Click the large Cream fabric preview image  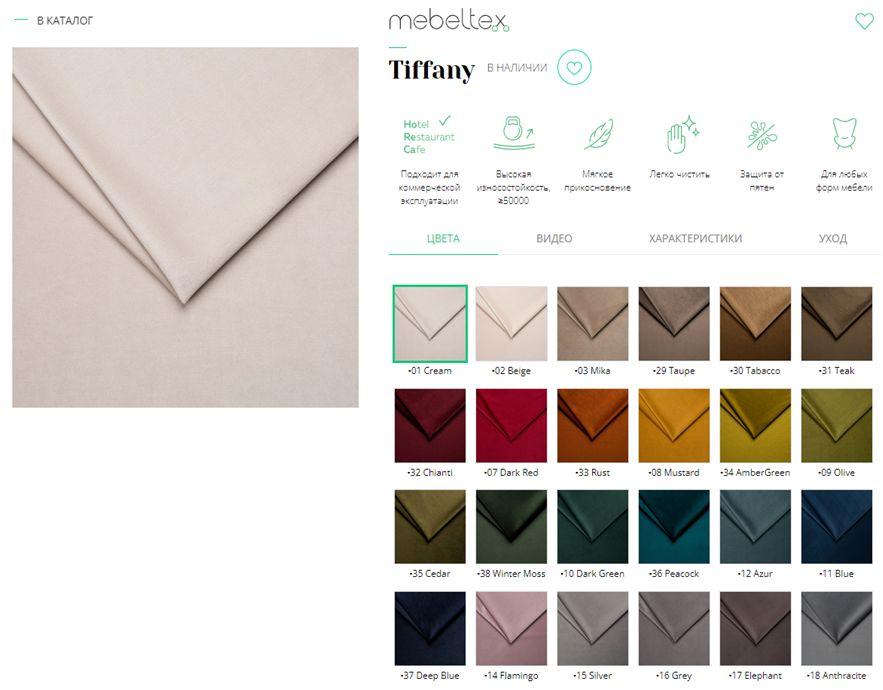coord(185,228)
